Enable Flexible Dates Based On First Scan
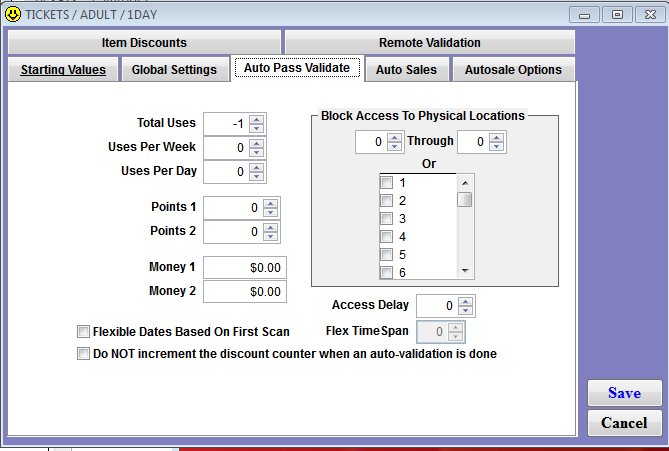The image size is (669, 451). click(83, 332)
